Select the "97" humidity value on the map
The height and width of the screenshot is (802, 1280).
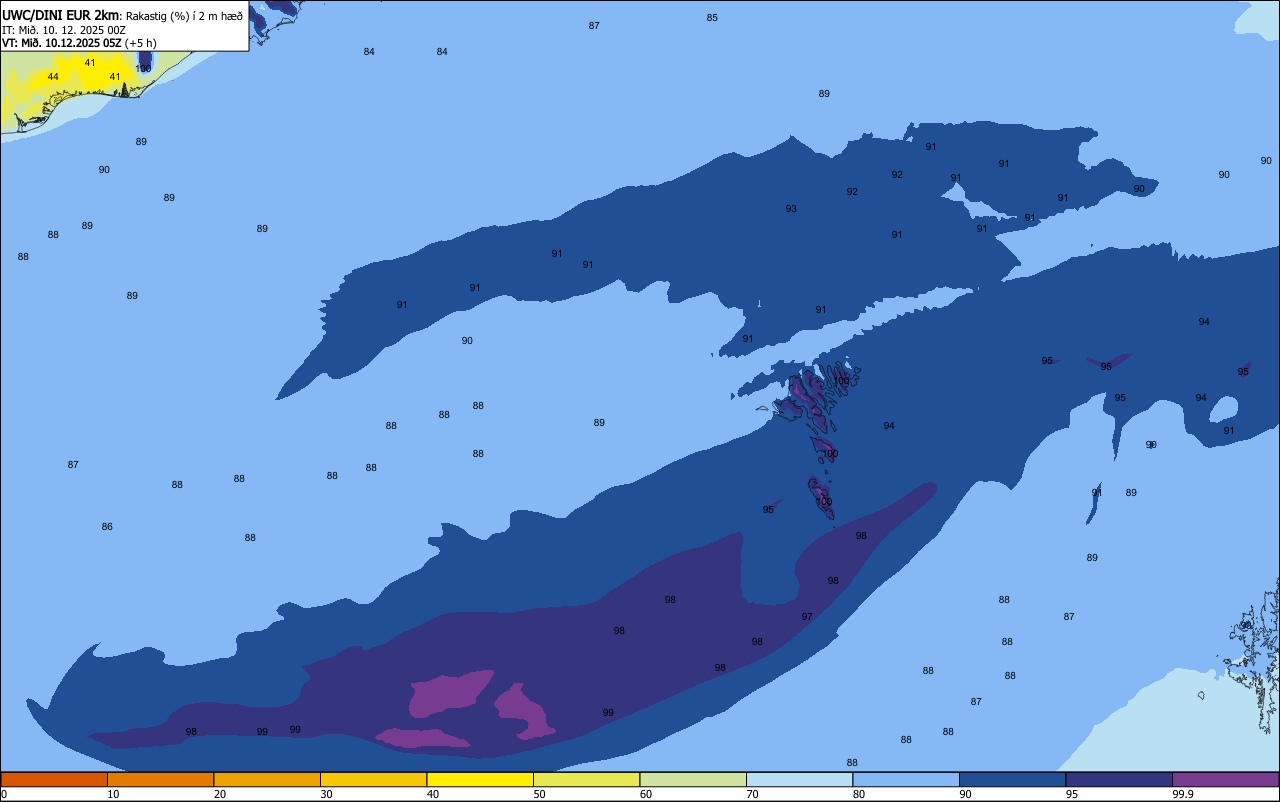(807, 617)
